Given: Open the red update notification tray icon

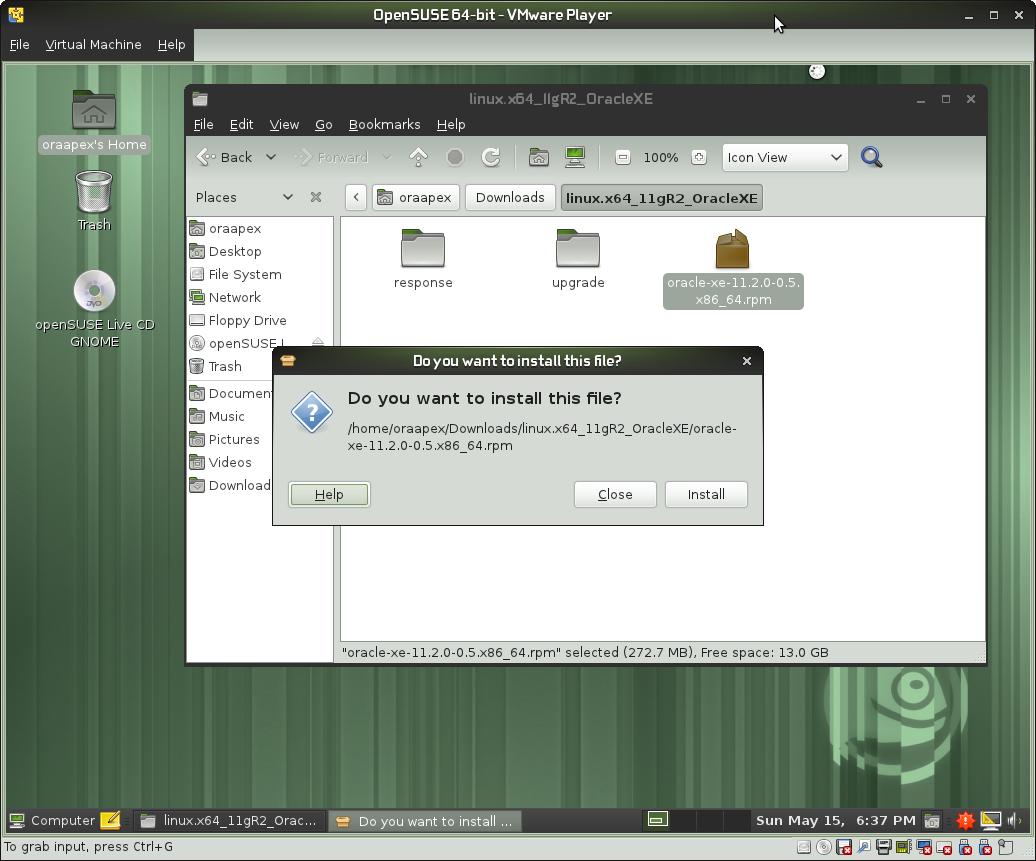Looking at the screenshot, I should (x=964, y=820).
